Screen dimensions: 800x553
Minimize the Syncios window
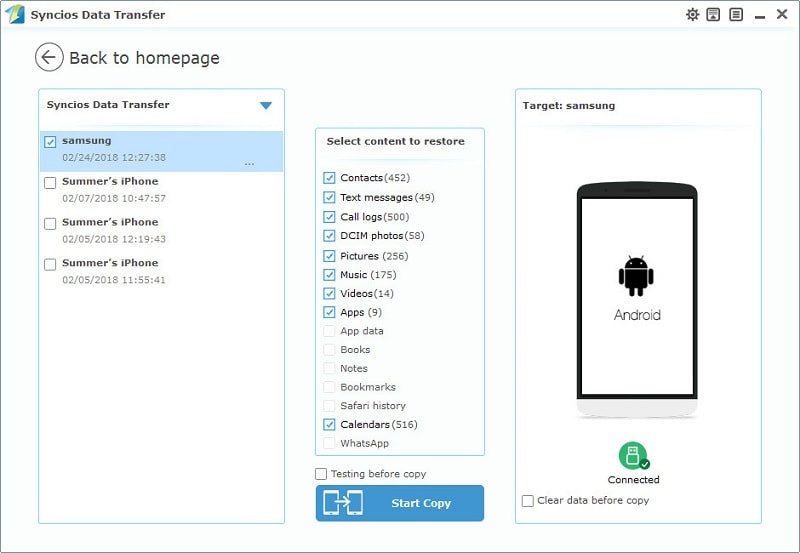[760, 17]
